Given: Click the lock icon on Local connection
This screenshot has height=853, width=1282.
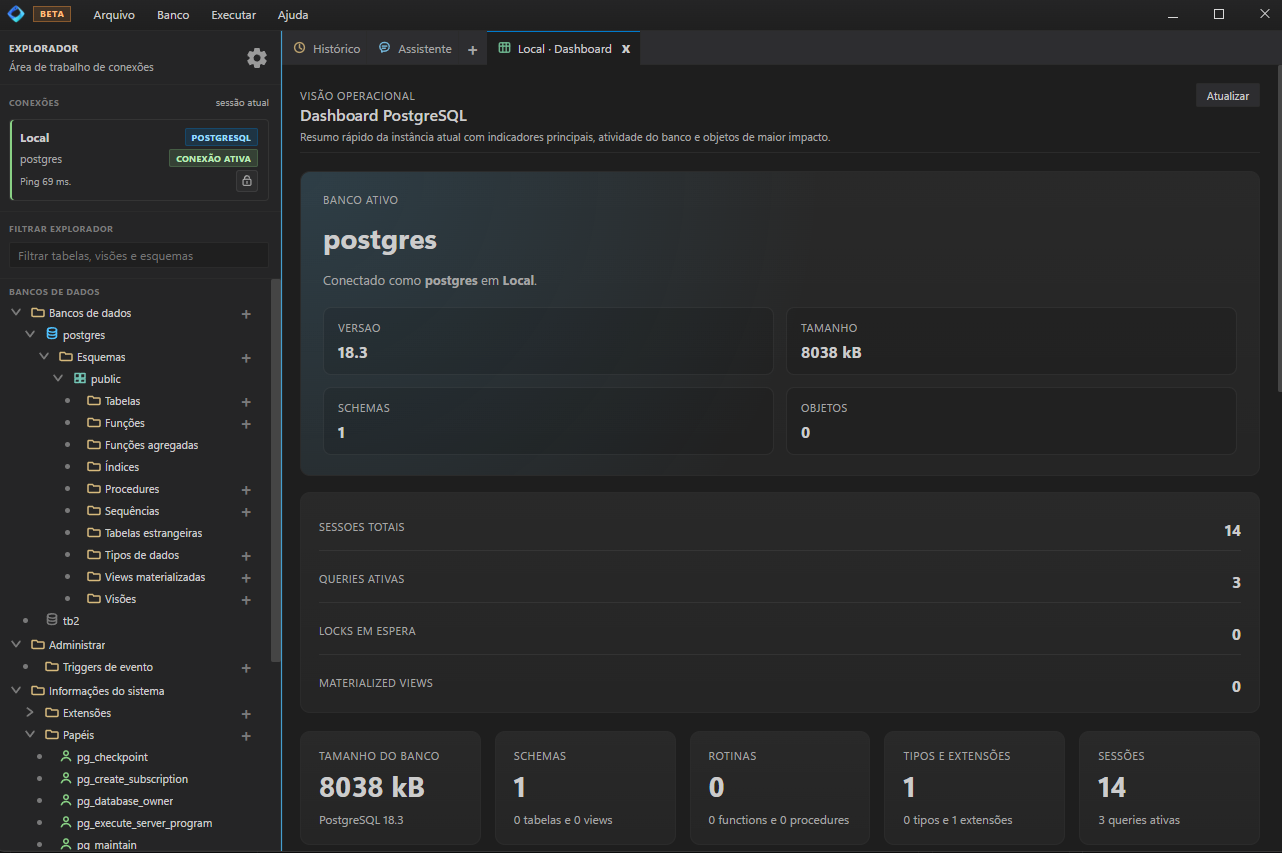Looking at the screenshot, I should coord(247,181).
